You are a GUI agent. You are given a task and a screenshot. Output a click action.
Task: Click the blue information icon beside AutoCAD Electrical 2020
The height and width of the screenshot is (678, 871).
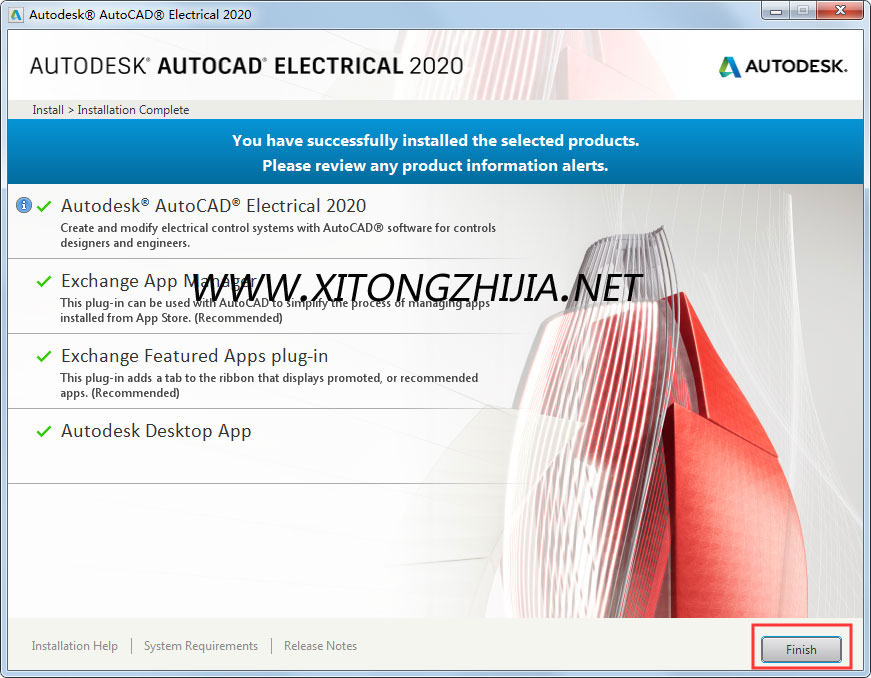24,205
